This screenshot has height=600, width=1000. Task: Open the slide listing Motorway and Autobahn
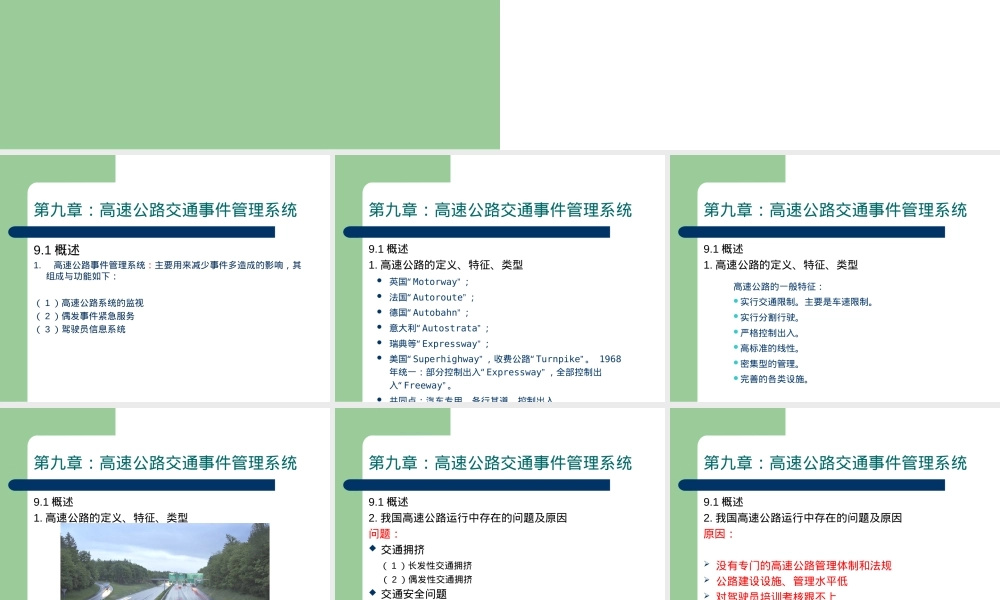click(x=500, y=278)
